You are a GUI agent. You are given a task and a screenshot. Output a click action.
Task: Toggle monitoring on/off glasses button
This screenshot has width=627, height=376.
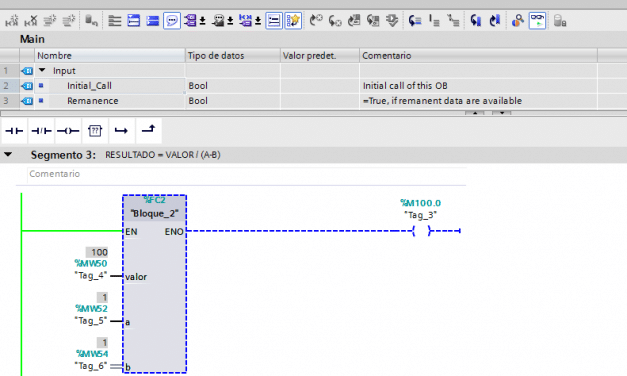tap(537, 20)
